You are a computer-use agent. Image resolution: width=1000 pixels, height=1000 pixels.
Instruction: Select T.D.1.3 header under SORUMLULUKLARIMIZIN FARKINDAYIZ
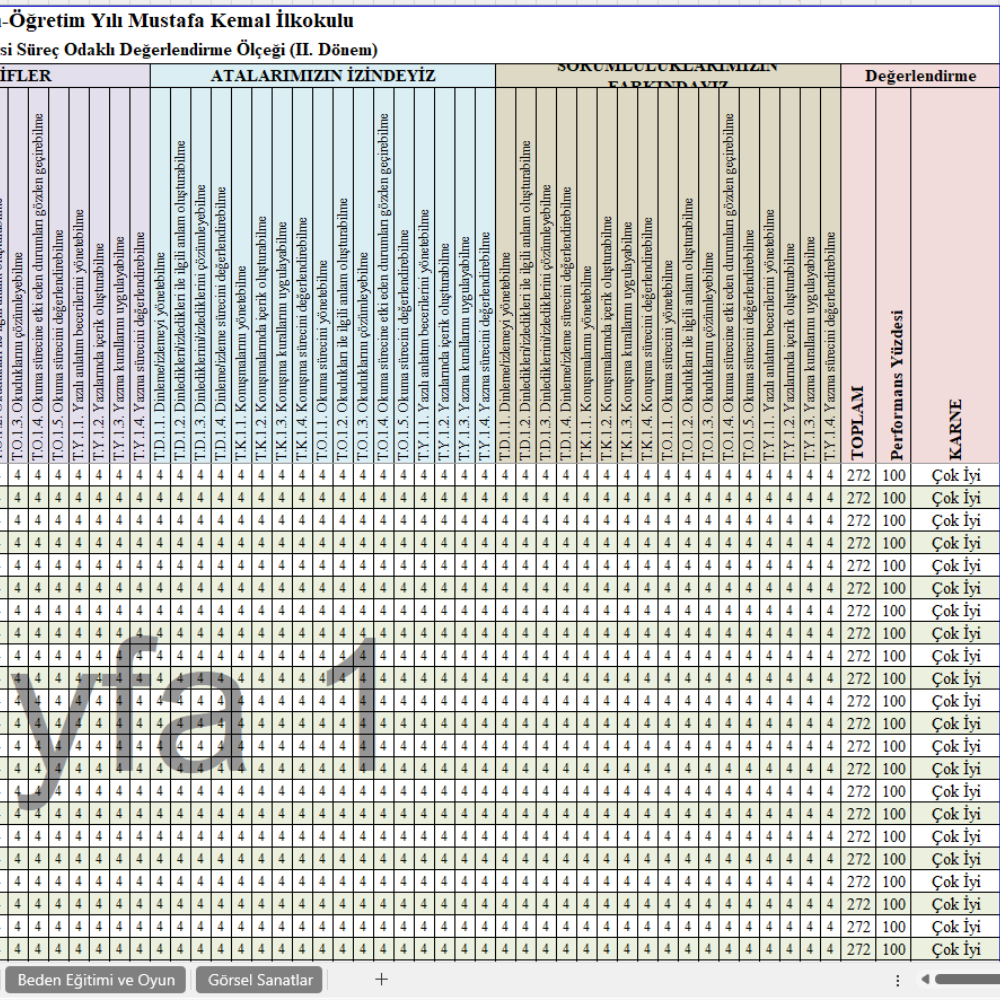[546, 276]
